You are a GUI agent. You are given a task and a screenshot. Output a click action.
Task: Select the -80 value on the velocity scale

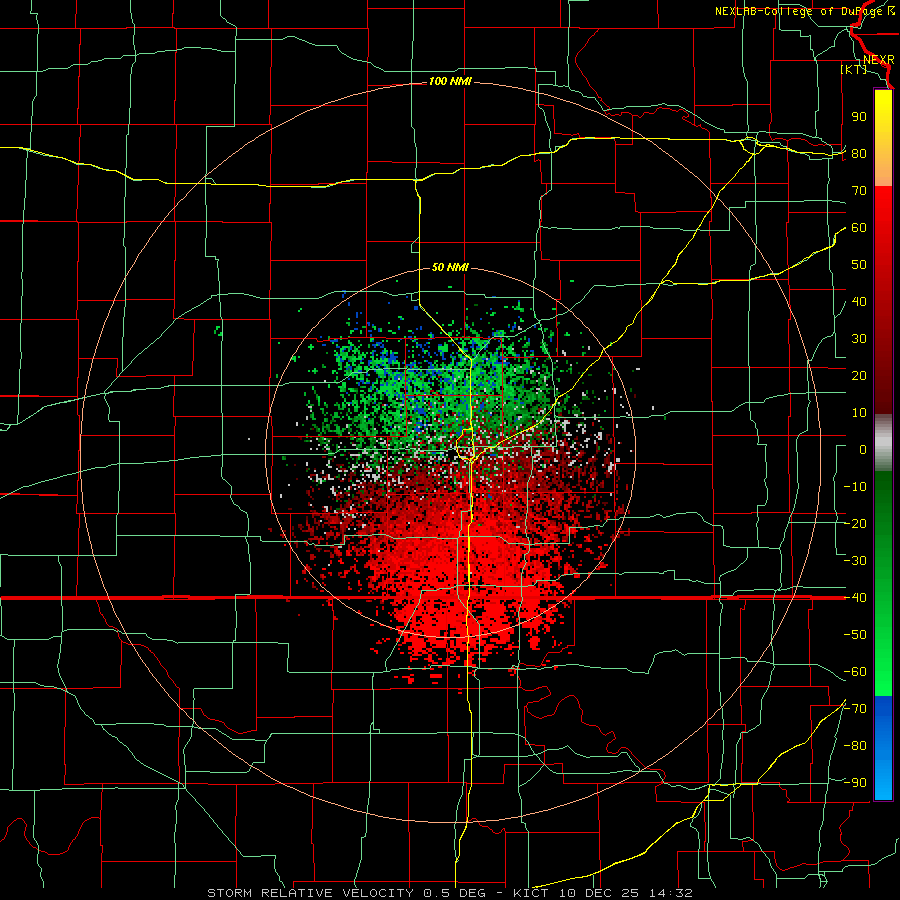[x=855, y=746]
